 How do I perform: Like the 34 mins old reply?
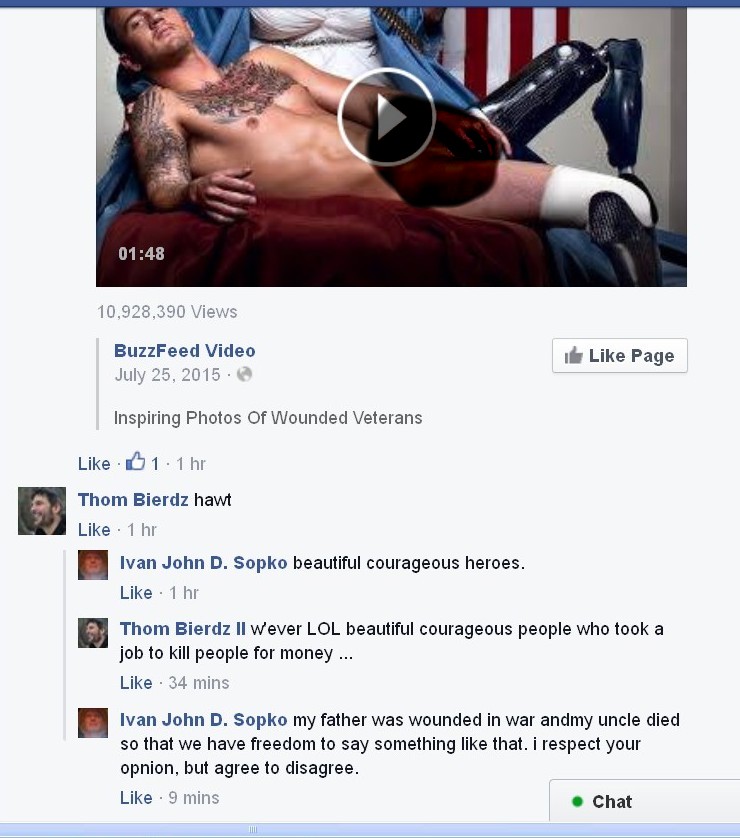136,682
